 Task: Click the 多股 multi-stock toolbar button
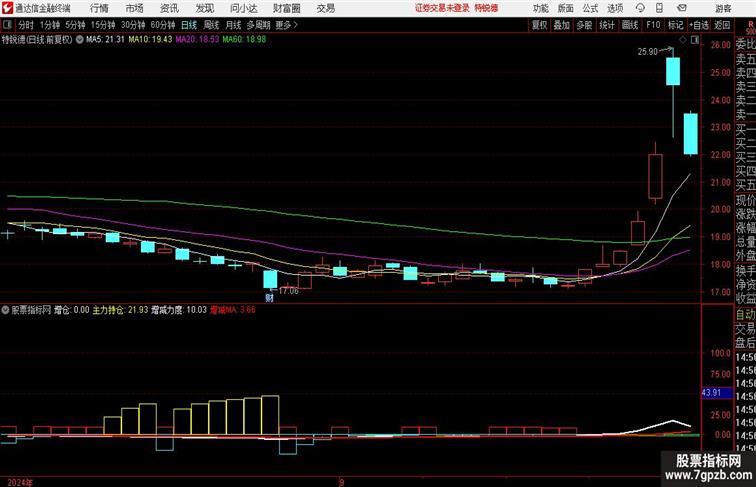[x=584, y=25]
